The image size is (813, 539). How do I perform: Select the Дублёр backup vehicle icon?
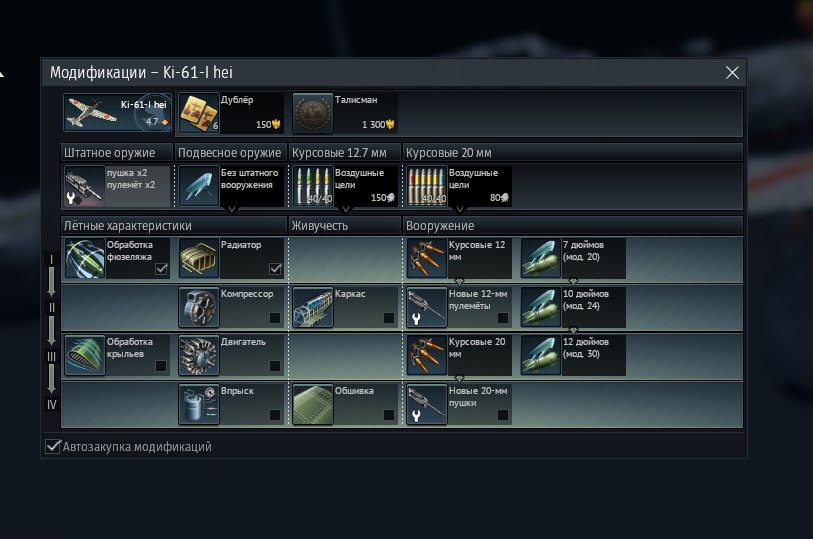point(199,113)
